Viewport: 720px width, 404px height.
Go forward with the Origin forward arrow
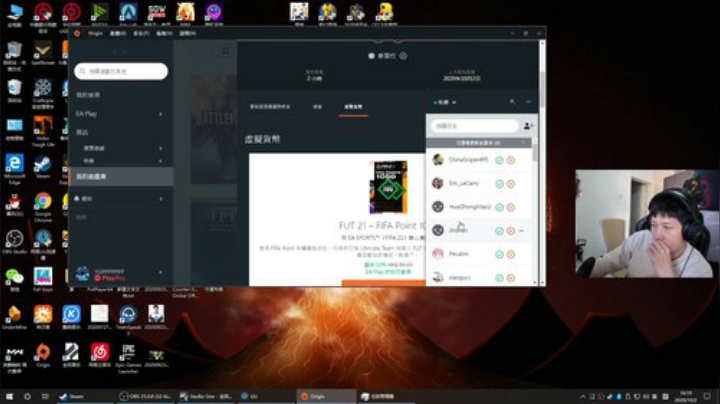coord(124,51)
